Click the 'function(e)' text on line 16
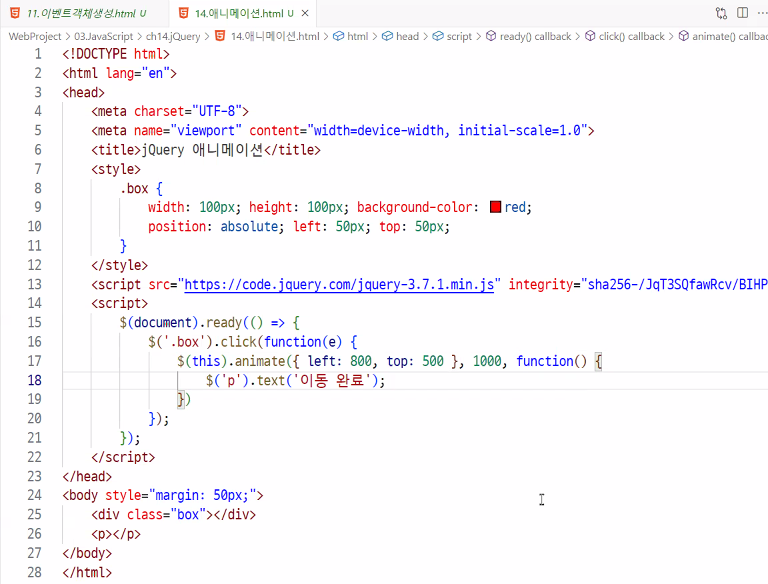 [x=303, y=341]
